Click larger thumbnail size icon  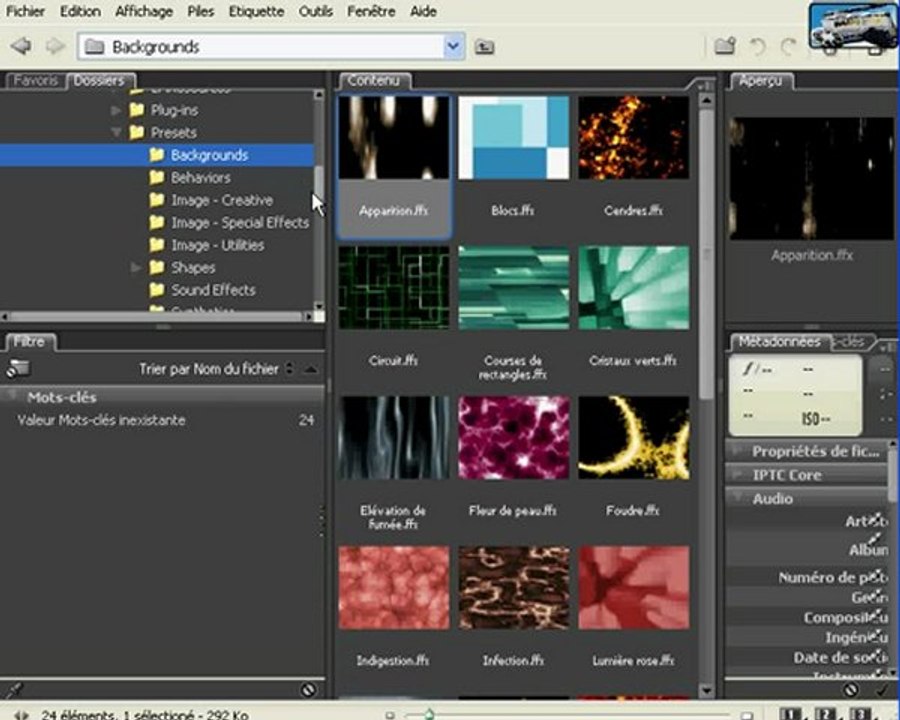[747, 715]
